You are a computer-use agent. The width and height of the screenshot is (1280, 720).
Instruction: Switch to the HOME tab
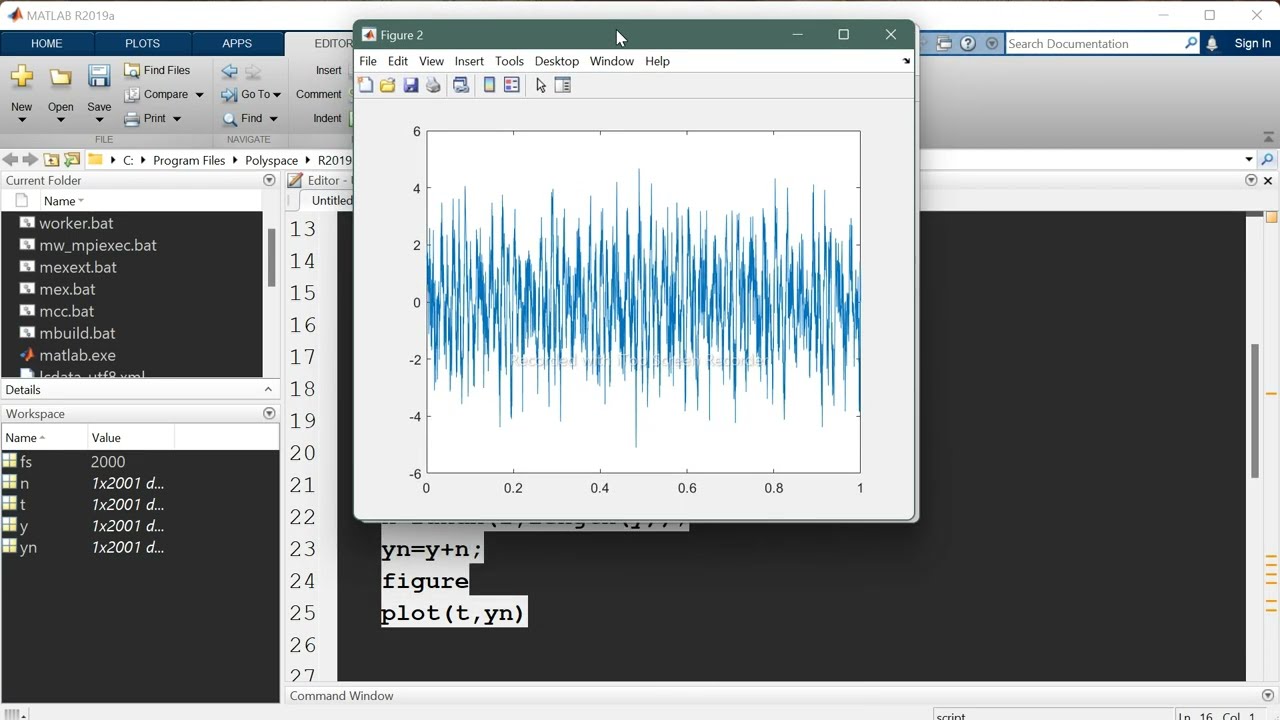(47, 43)
